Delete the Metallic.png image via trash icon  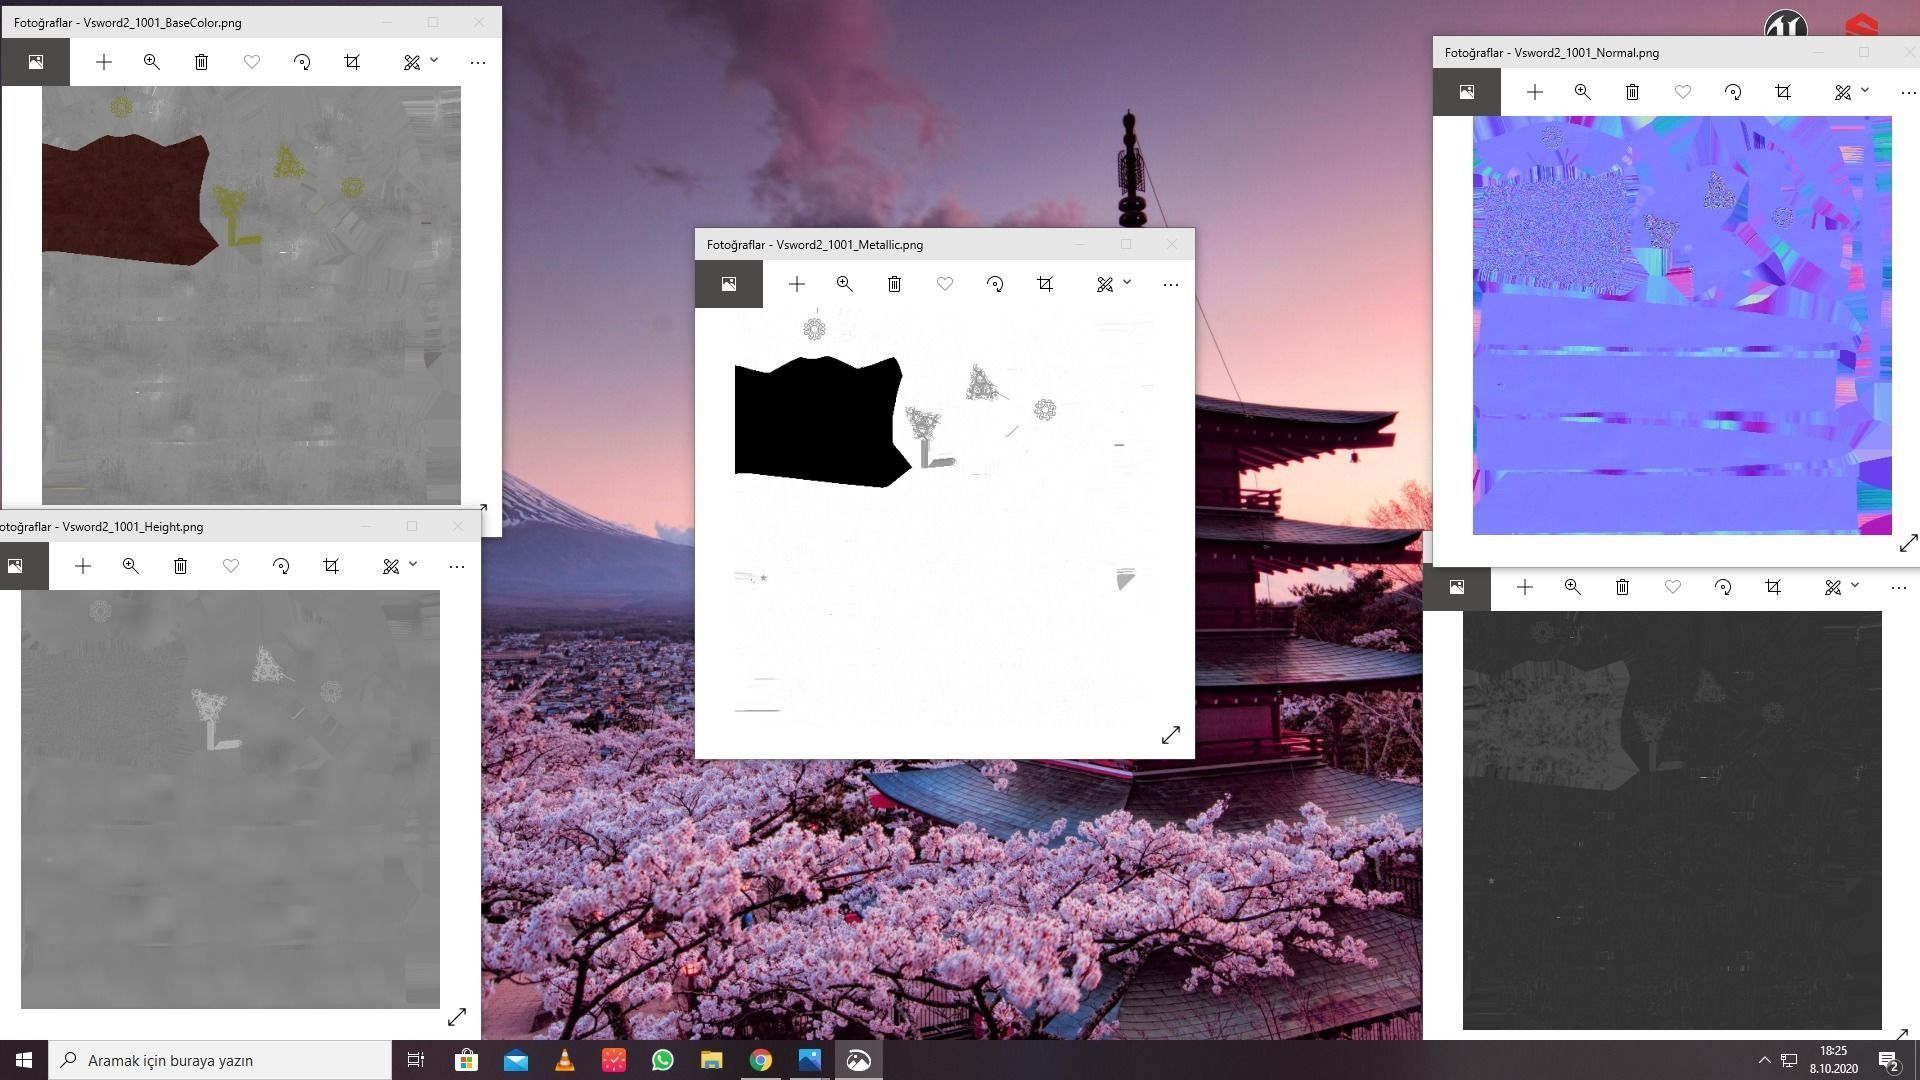pyautogui.click(x=894, y=285)
